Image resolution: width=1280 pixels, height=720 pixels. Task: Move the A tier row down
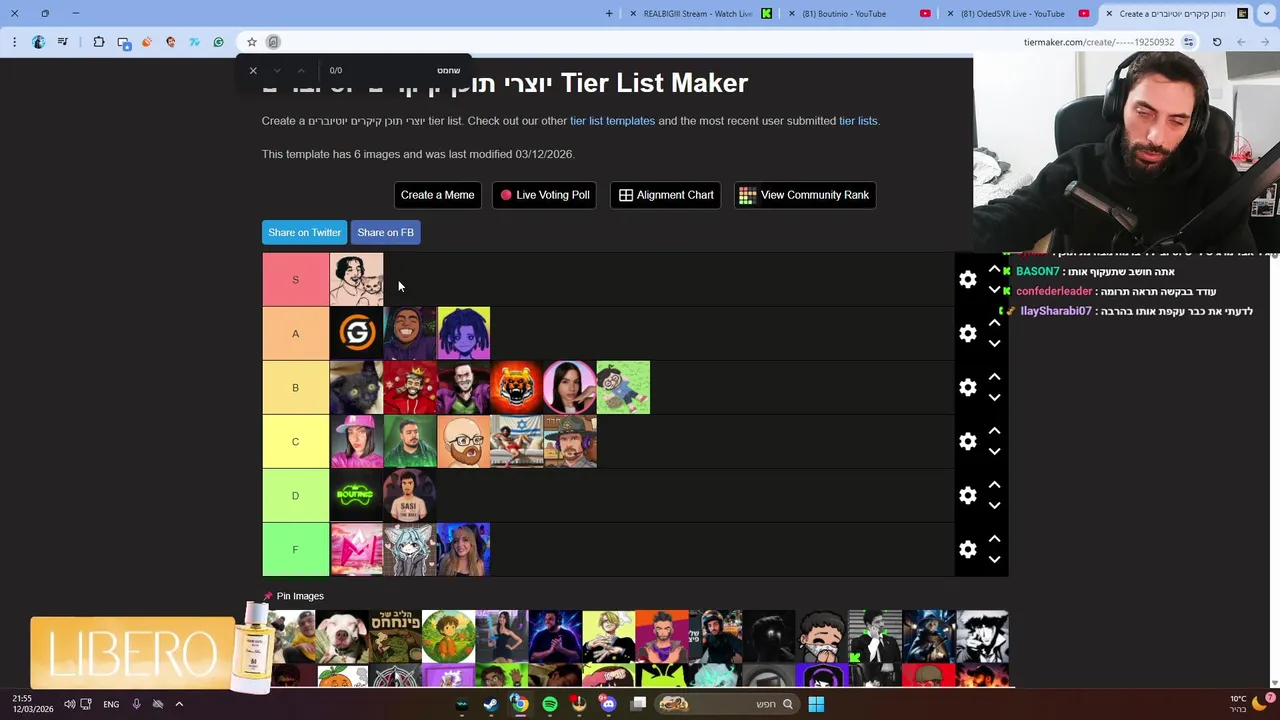coord(994,344)
